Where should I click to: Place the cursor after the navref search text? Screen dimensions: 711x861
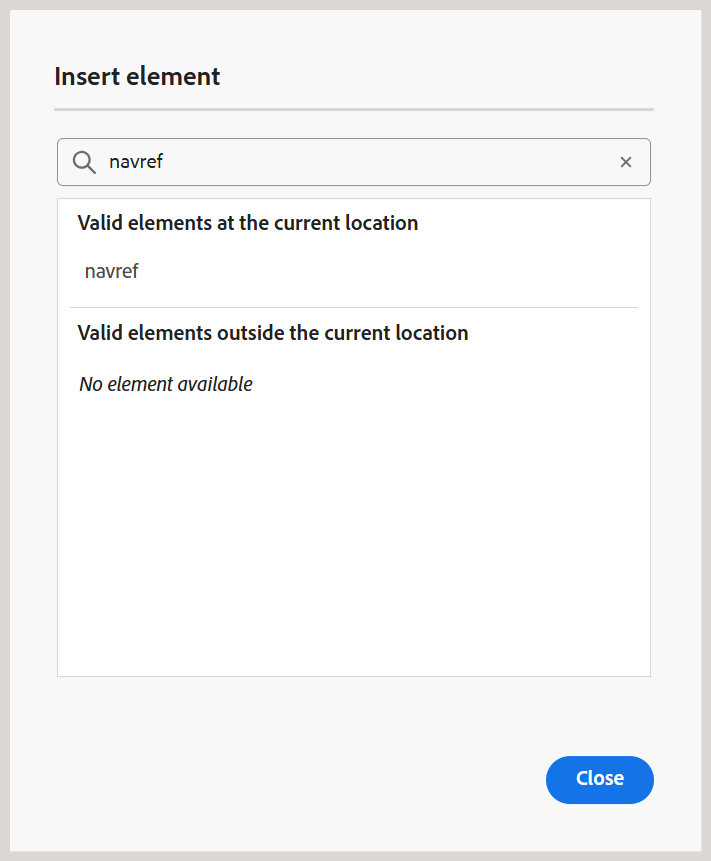(164, 162)
